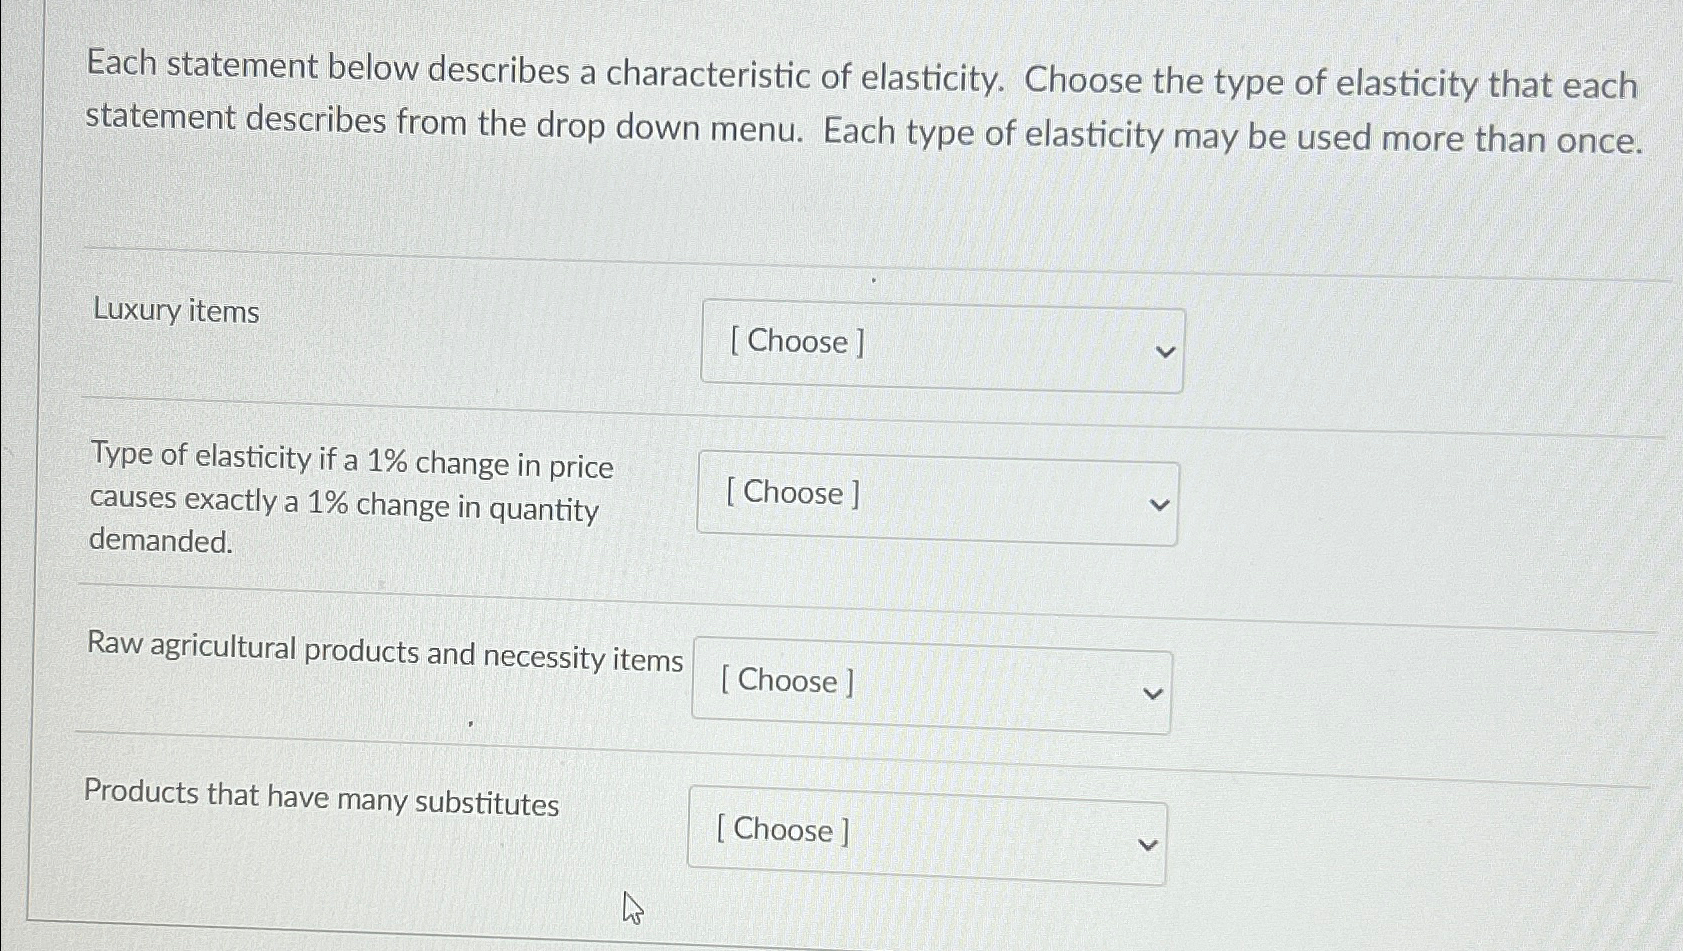Screen dimensions: 1683x951
Task: Click the Products that have many substitutes text
Action: [x=322, y=803]
